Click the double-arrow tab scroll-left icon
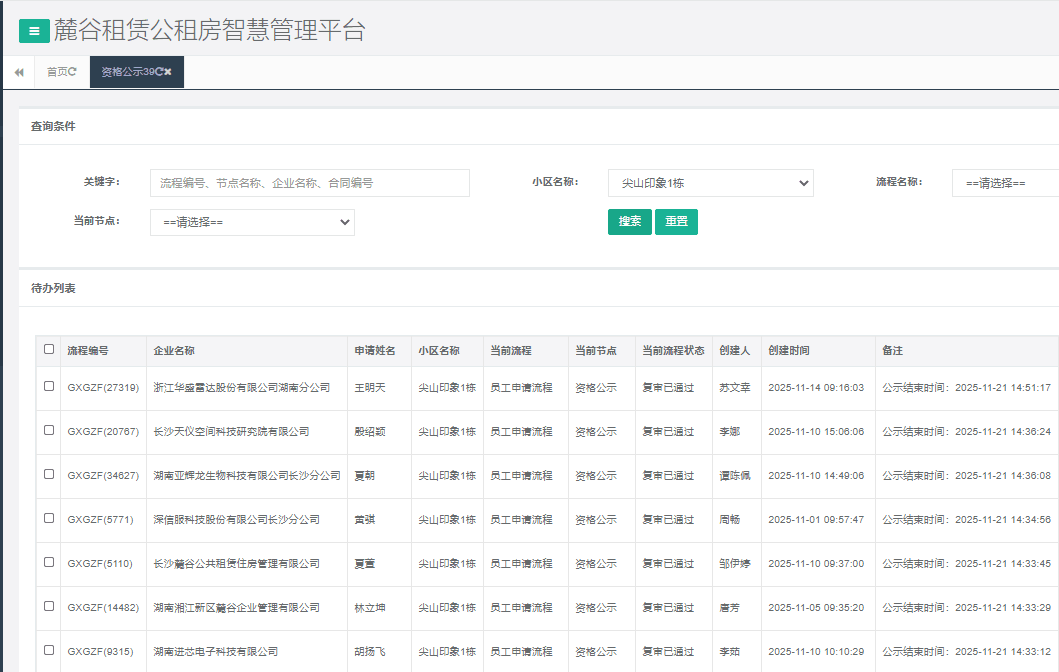The width and height of the screenshot is (1059, 672). 18,72
